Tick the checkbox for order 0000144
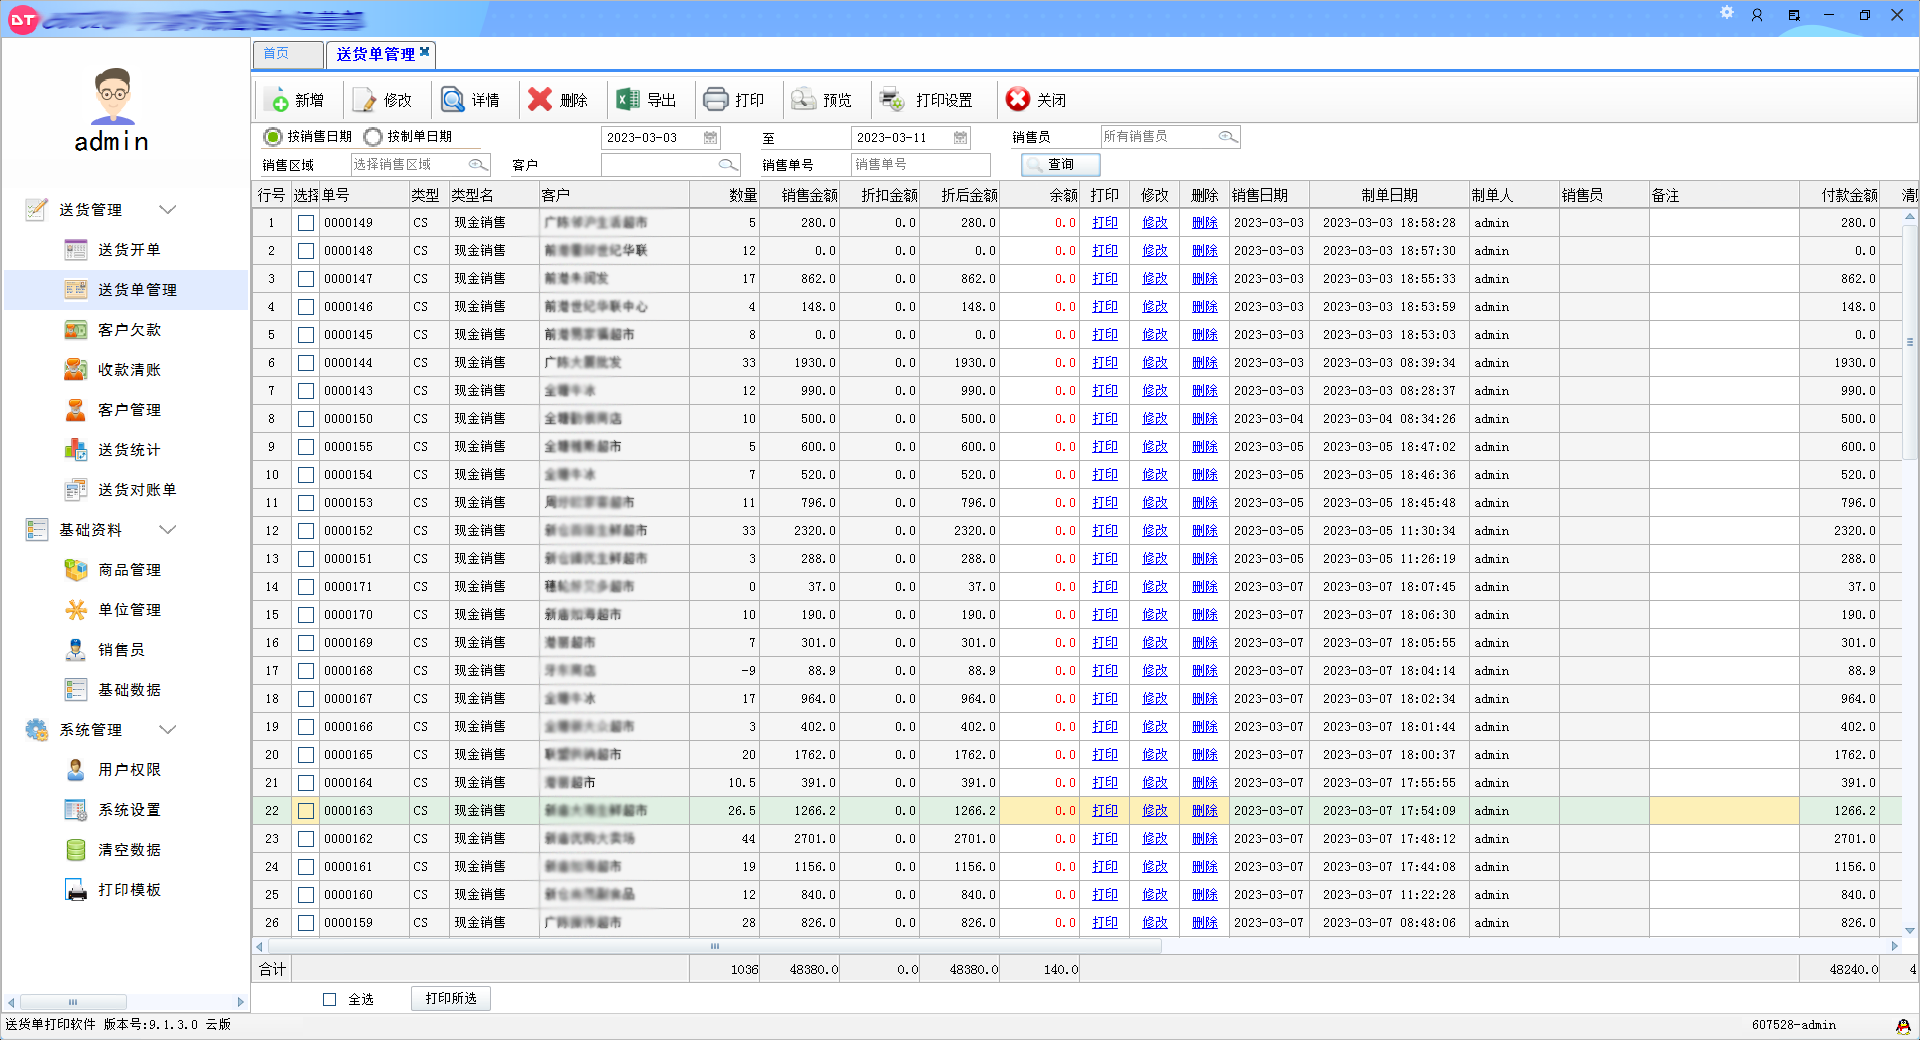Image resolution: width=1920 pixels, height=1040 pixels. tap(306, 363)
